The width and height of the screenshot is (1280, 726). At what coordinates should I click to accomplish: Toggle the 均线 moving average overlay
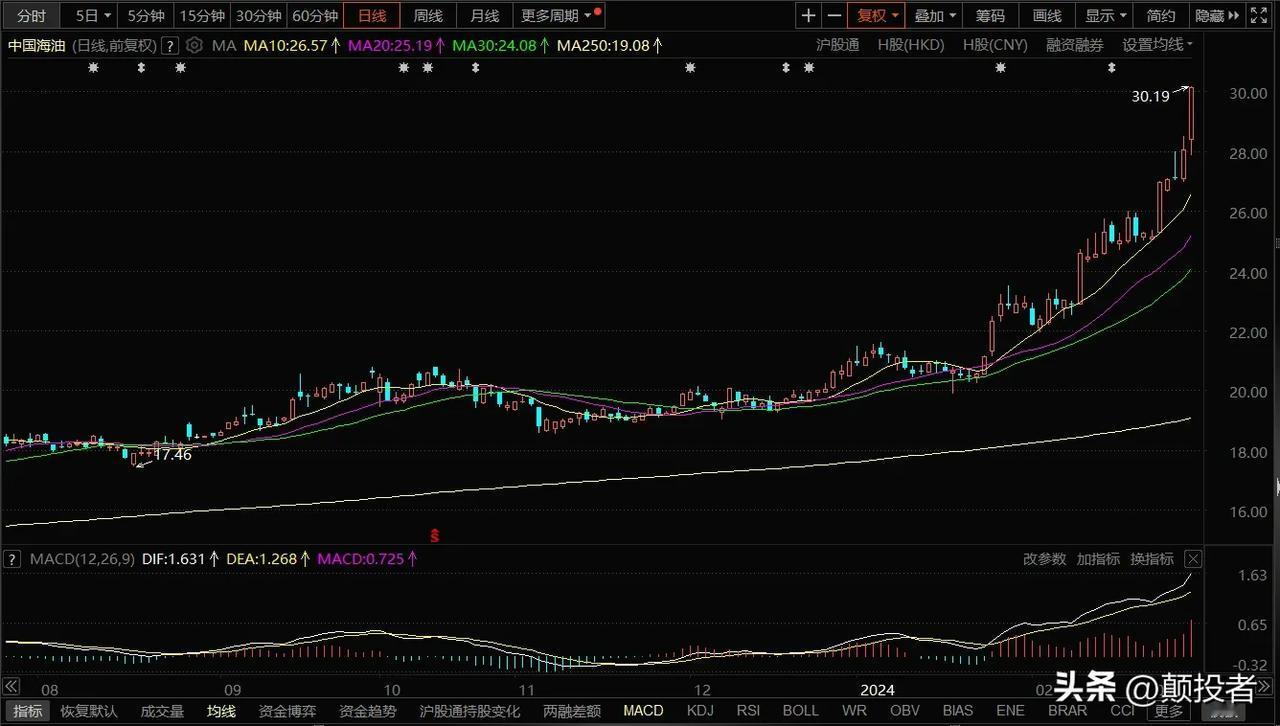click(x=221, y=712)
